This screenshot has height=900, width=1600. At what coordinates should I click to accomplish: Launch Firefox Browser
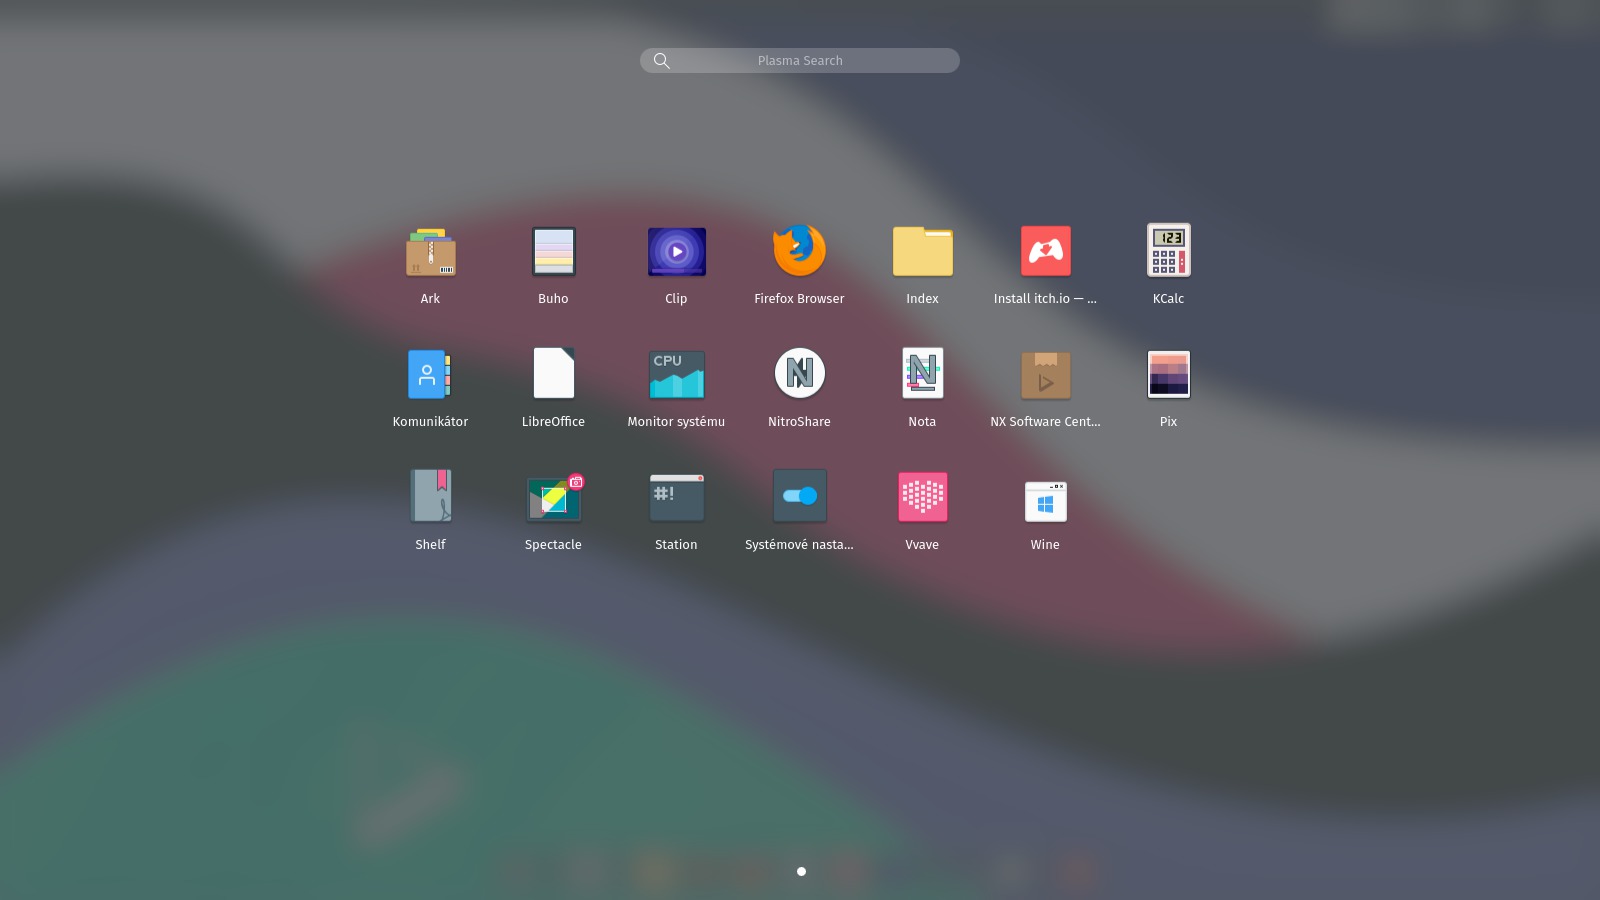tap(799, 251)
